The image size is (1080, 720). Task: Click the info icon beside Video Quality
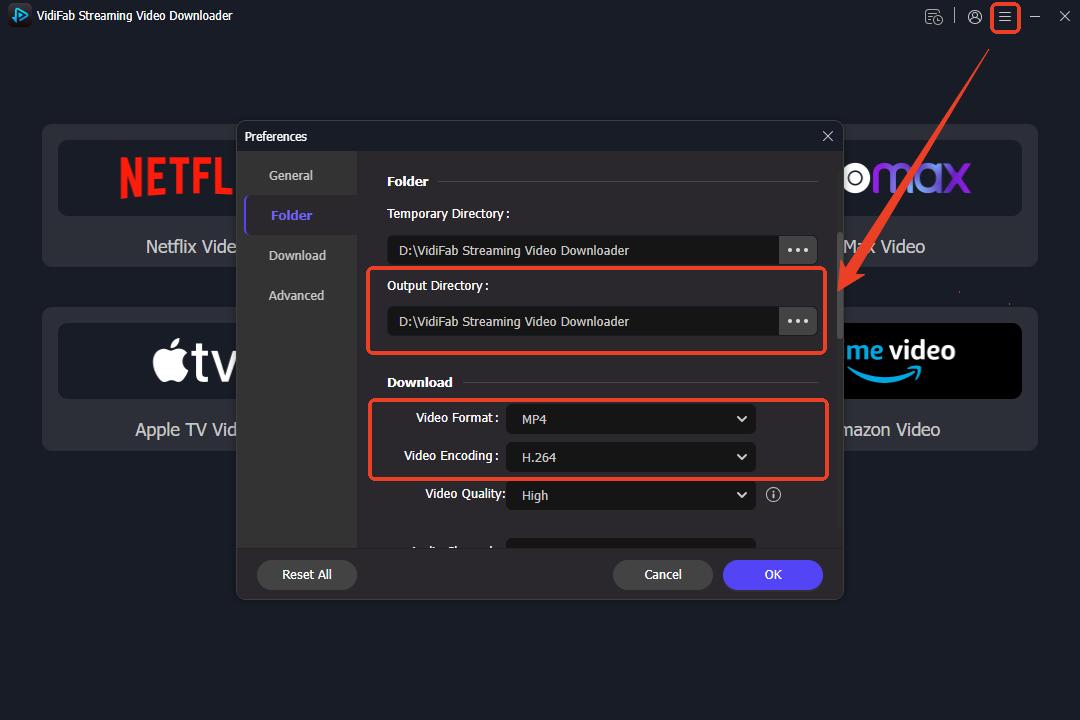(773, 495)
